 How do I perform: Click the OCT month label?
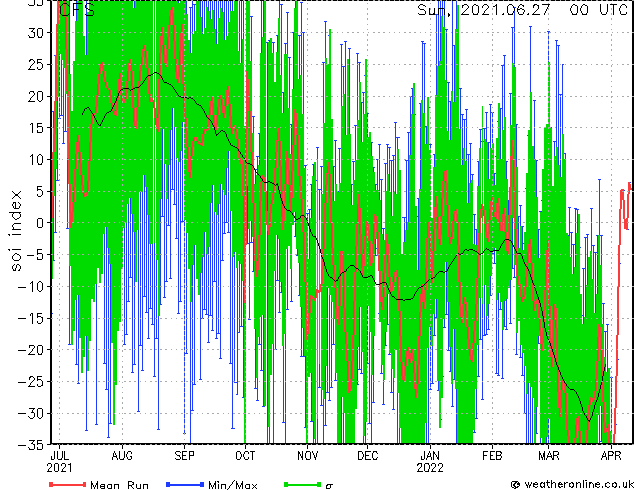pos(245,456)
